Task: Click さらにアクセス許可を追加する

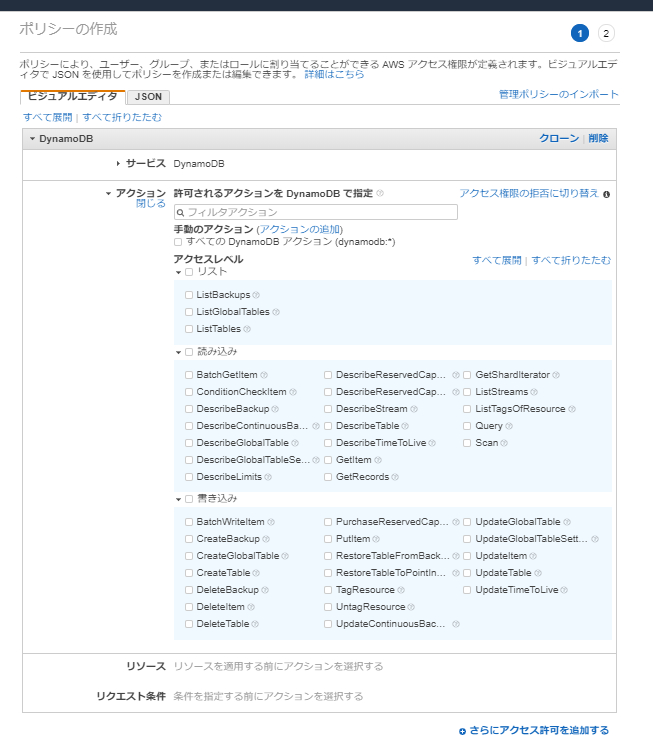Action: pyautogui.click(x=534, y=730)
